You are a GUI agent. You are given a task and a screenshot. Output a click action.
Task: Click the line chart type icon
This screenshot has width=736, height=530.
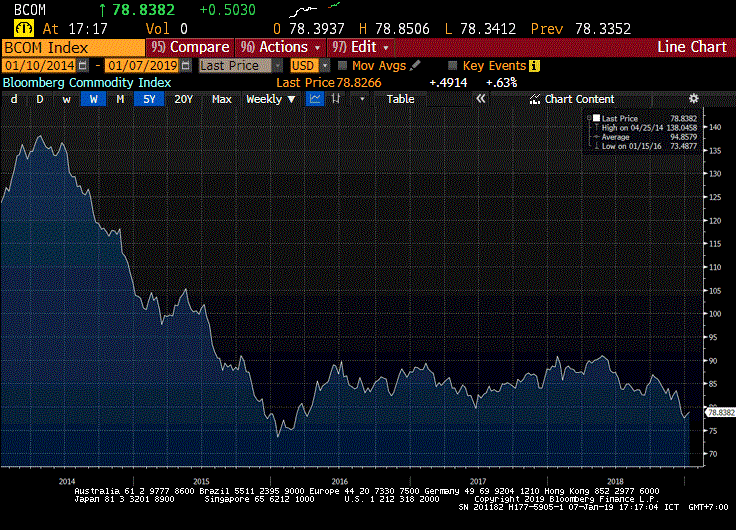[315, 99]
